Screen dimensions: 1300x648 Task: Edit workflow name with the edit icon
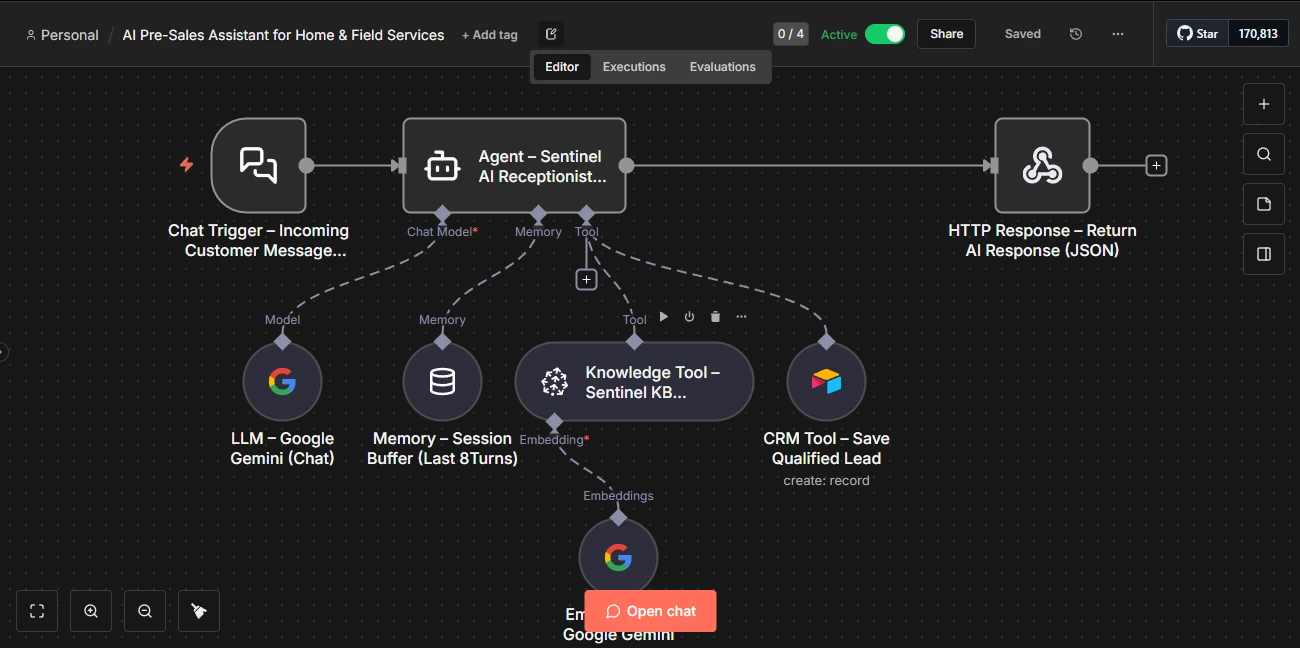point(550,32)
